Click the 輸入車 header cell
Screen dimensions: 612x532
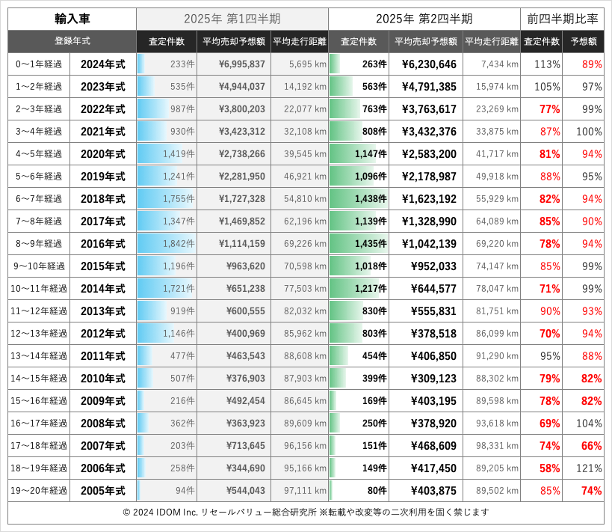coord(72,19)
